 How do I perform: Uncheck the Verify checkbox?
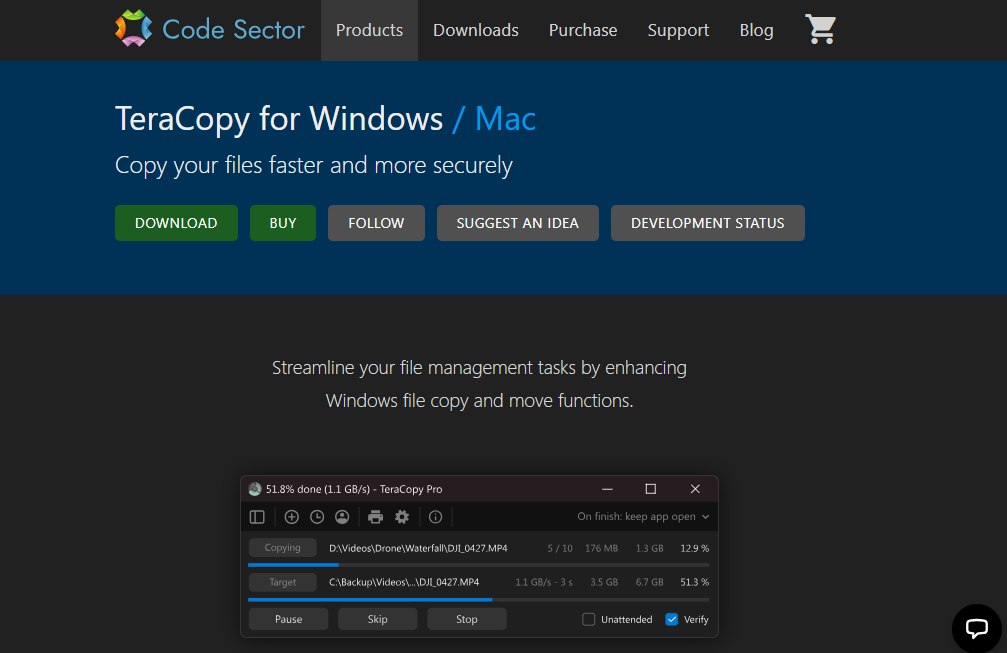pos(672,620)
